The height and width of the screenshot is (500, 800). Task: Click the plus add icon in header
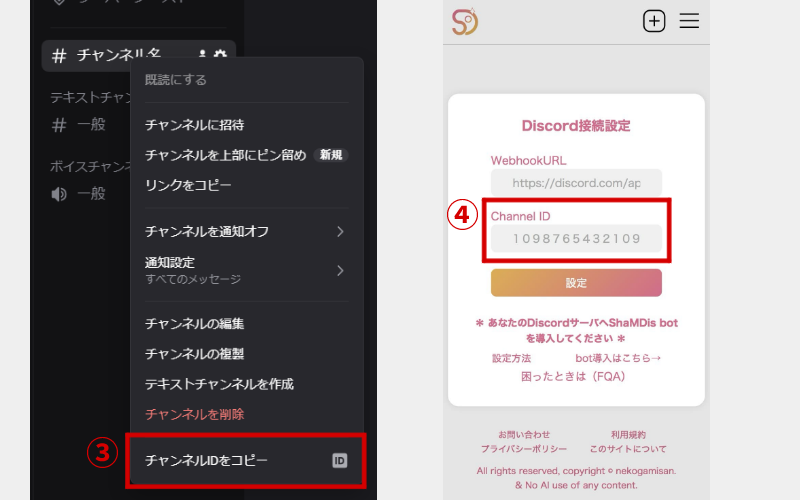point(654,21)
